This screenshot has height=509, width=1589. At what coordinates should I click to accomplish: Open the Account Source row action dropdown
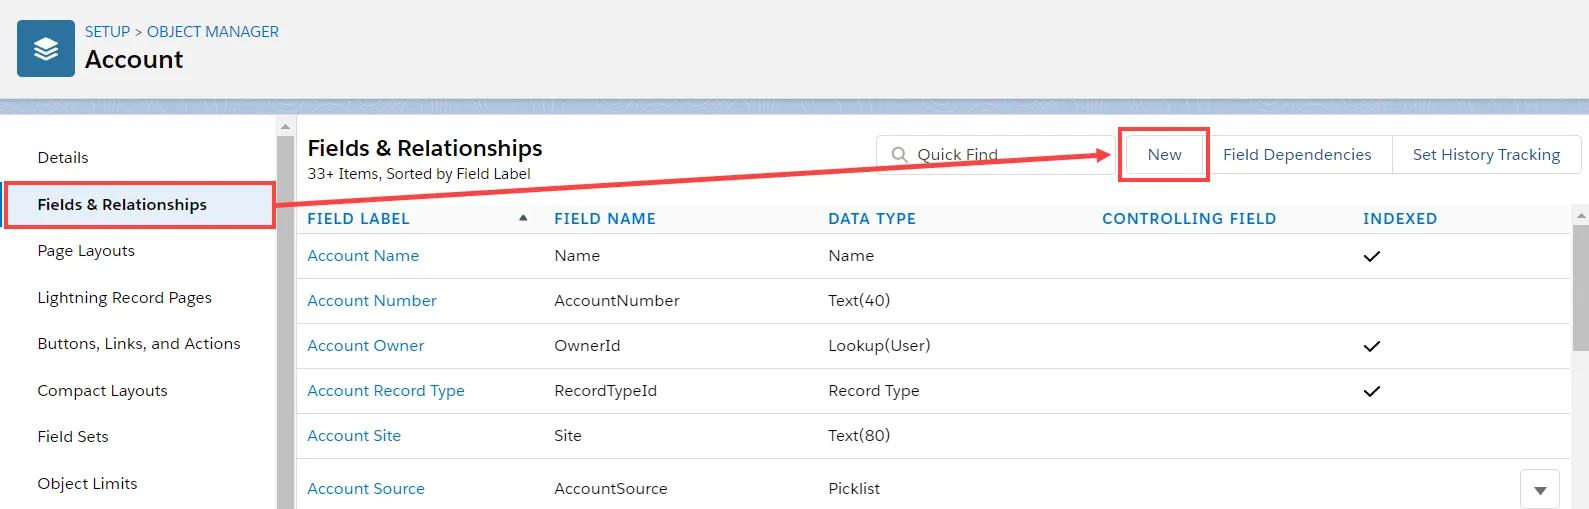(1540, 489)
